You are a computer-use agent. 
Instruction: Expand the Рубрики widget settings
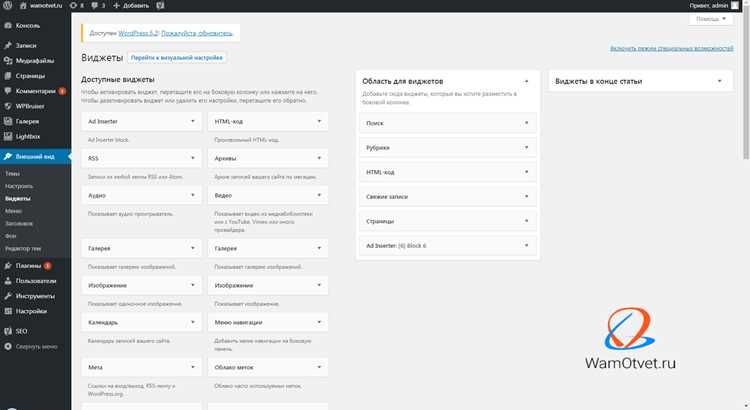448,147
